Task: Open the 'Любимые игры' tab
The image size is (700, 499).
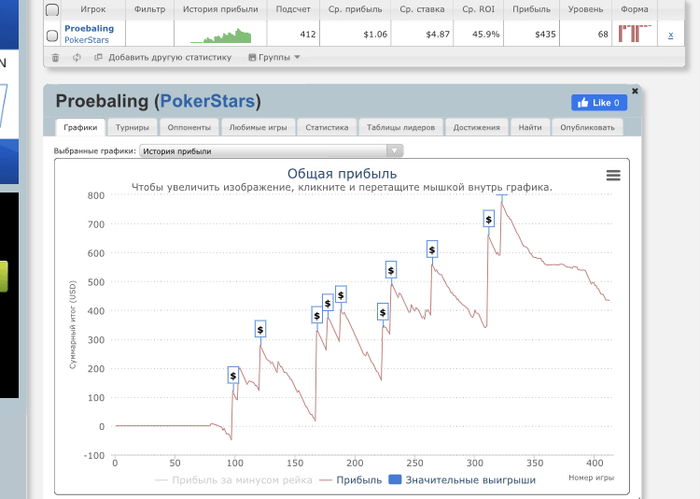Action: pyautogui.click(x=258, y=127)
